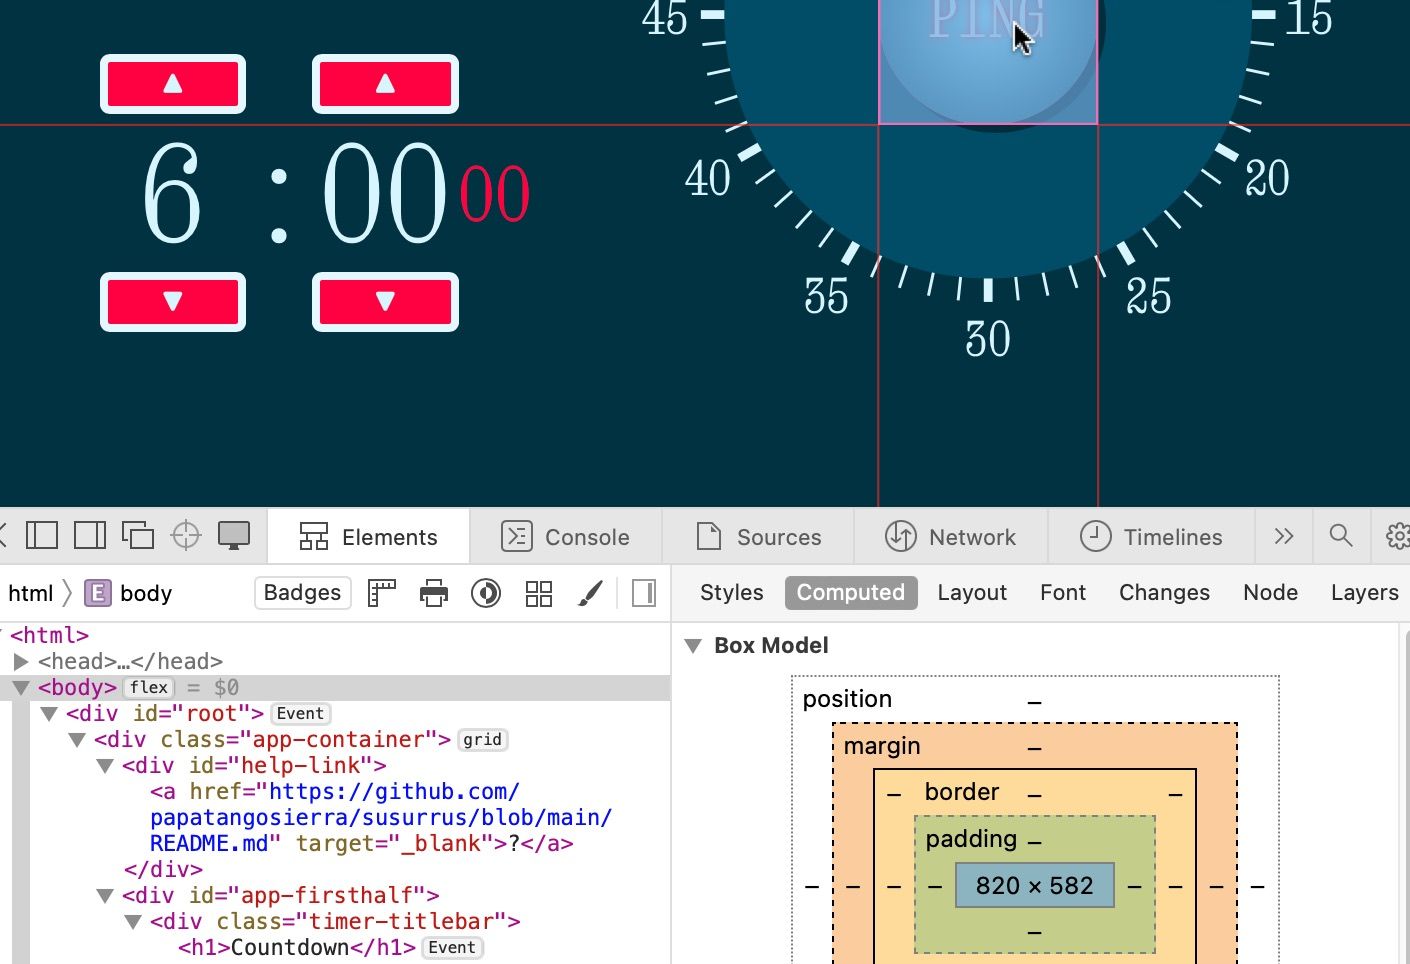This screenshot has height=964, width=1410.
Task: Click the 20 mark on the dial
Action: point(1267,179)
